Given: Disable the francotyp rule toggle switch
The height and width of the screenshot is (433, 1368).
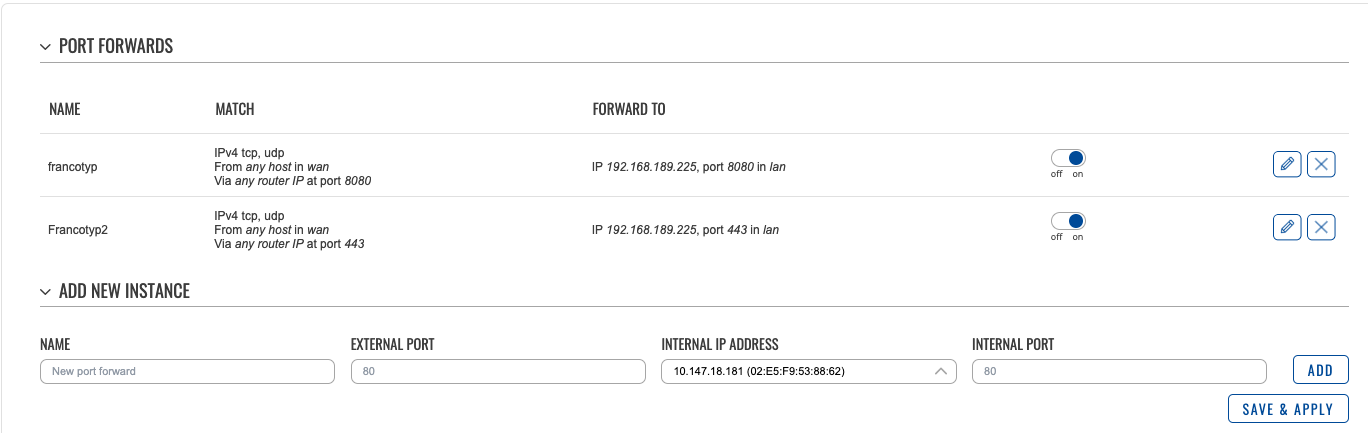Looking at the screenshot, I should 1067,158.
